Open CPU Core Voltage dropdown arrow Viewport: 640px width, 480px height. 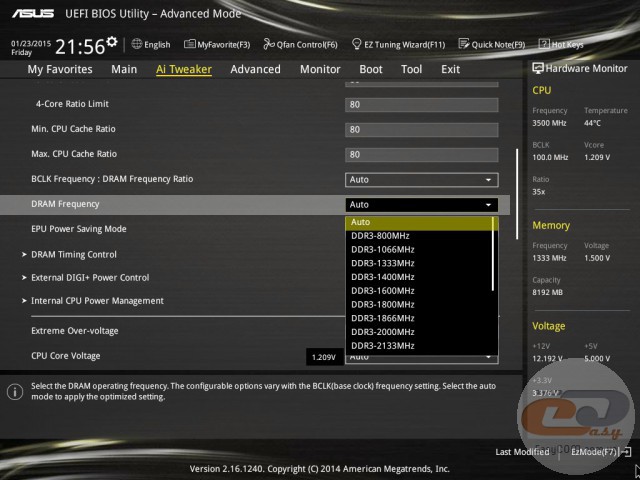point(488,358)
